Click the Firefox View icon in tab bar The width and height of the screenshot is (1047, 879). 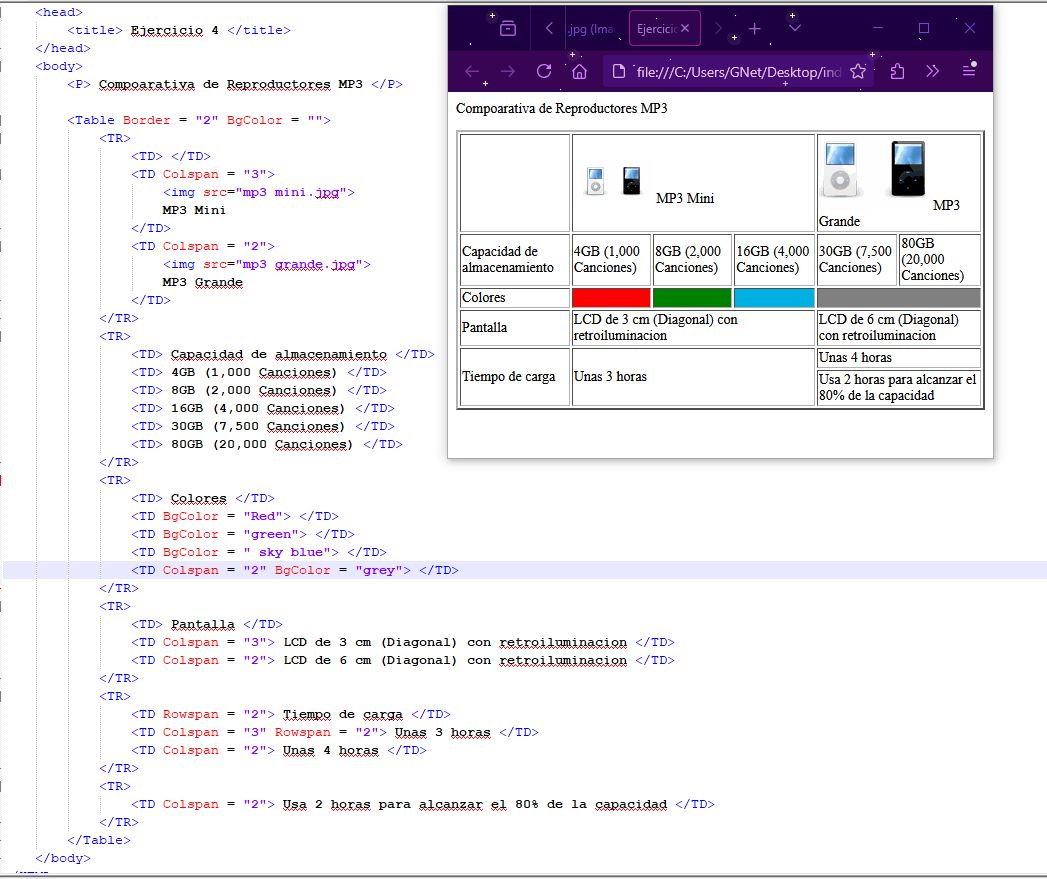508,29
